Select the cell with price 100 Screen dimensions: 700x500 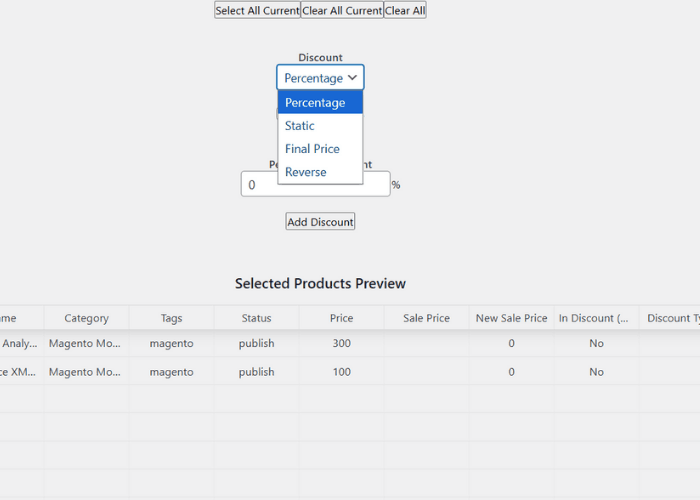tap(341, 372)
